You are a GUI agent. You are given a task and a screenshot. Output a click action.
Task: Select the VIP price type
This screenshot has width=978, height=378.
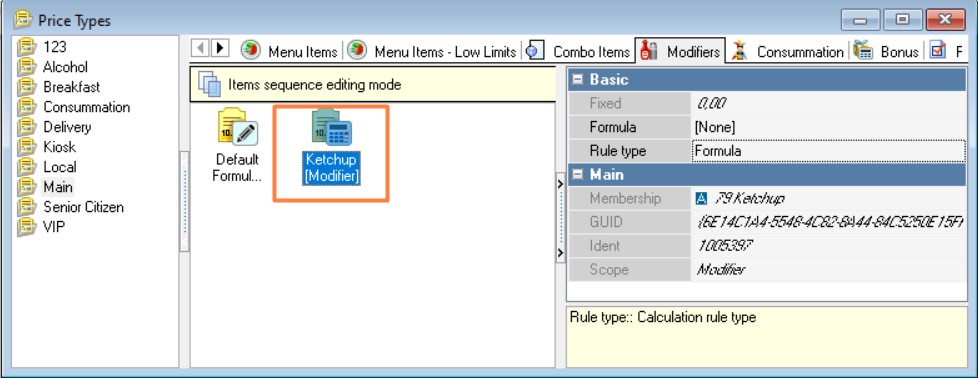[x=54, y=226]
